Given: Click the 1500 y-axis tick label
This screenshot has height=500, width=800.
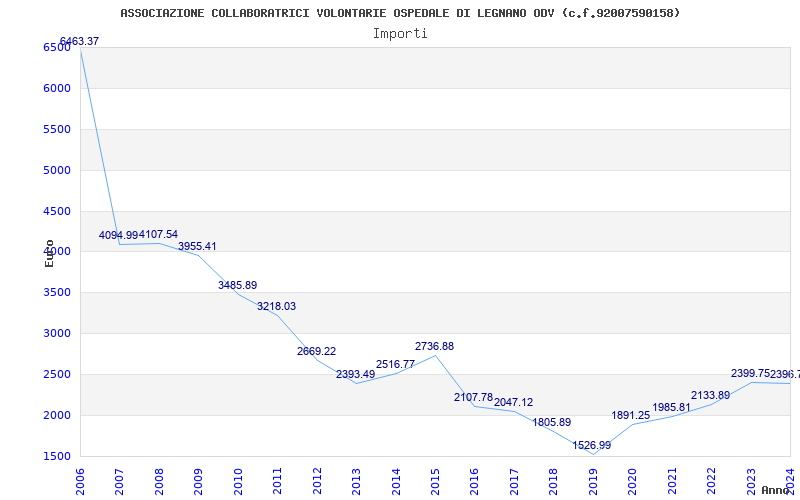Looking at the screenshot, I should (57, 457).
